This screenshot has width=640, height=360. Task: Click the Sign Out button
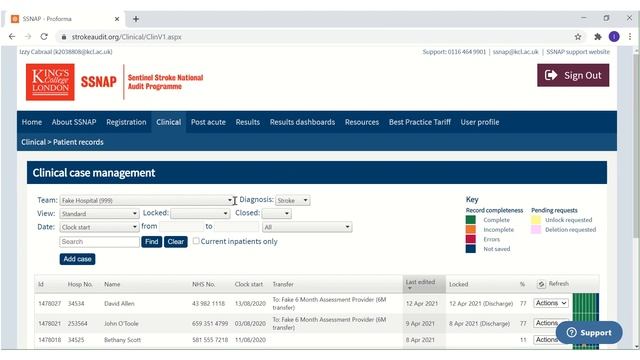pyautogui.click(x=573, y=75)
